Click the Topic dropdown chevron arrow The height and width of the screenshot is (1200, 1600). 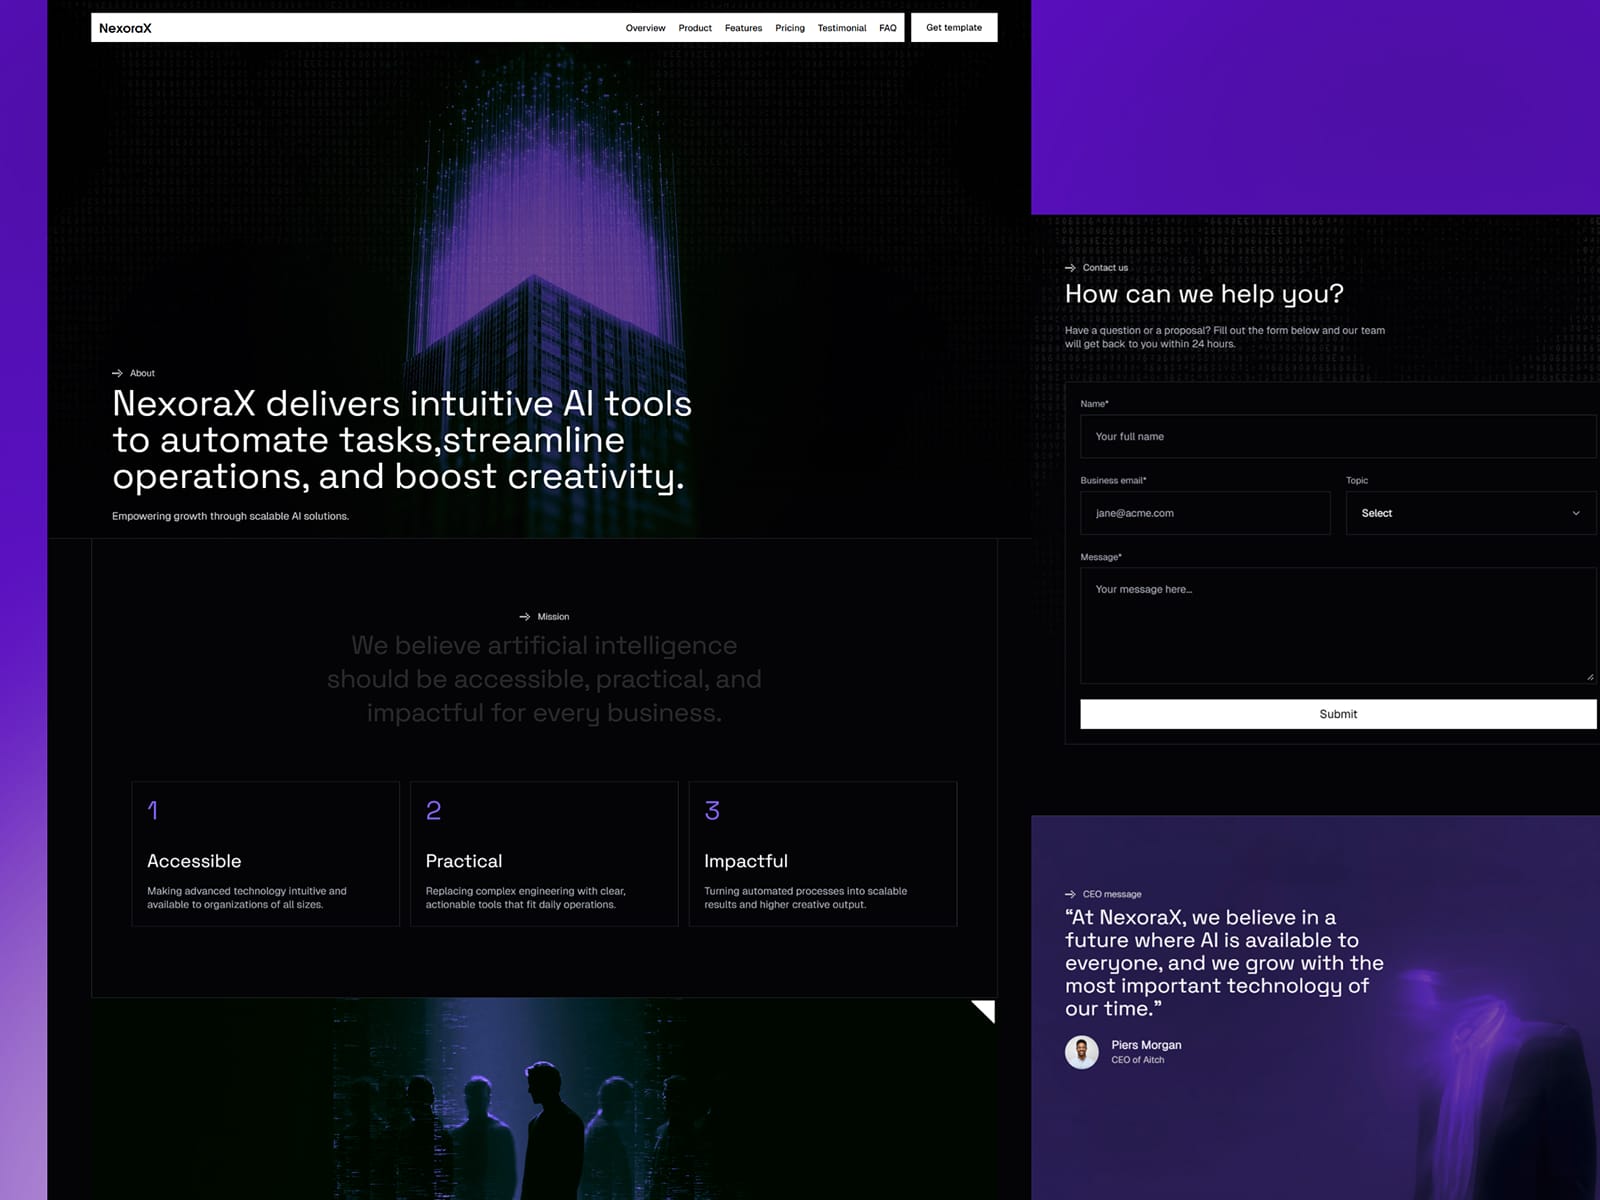[1576, 513]
